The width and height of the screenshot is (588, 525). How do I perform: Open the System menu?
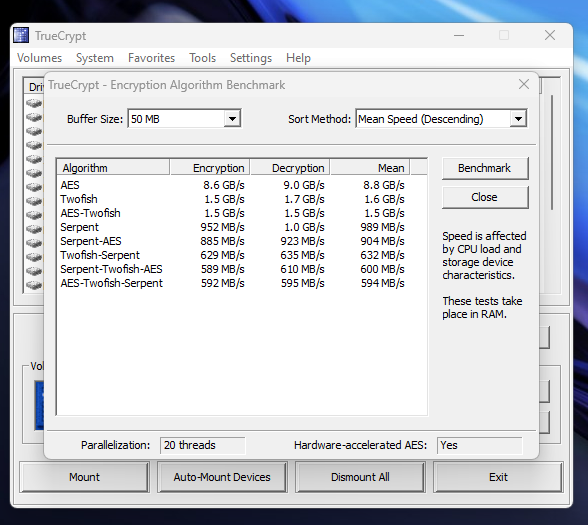pyautogui.click(x=95, y=58)
